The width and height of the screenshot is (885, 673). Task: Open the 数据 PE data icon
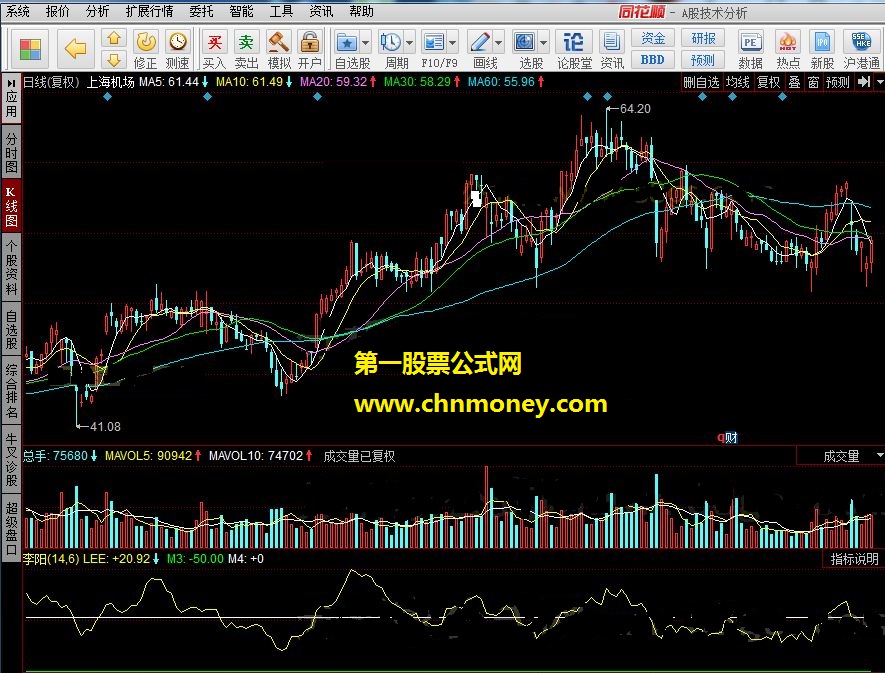(751, 42)
